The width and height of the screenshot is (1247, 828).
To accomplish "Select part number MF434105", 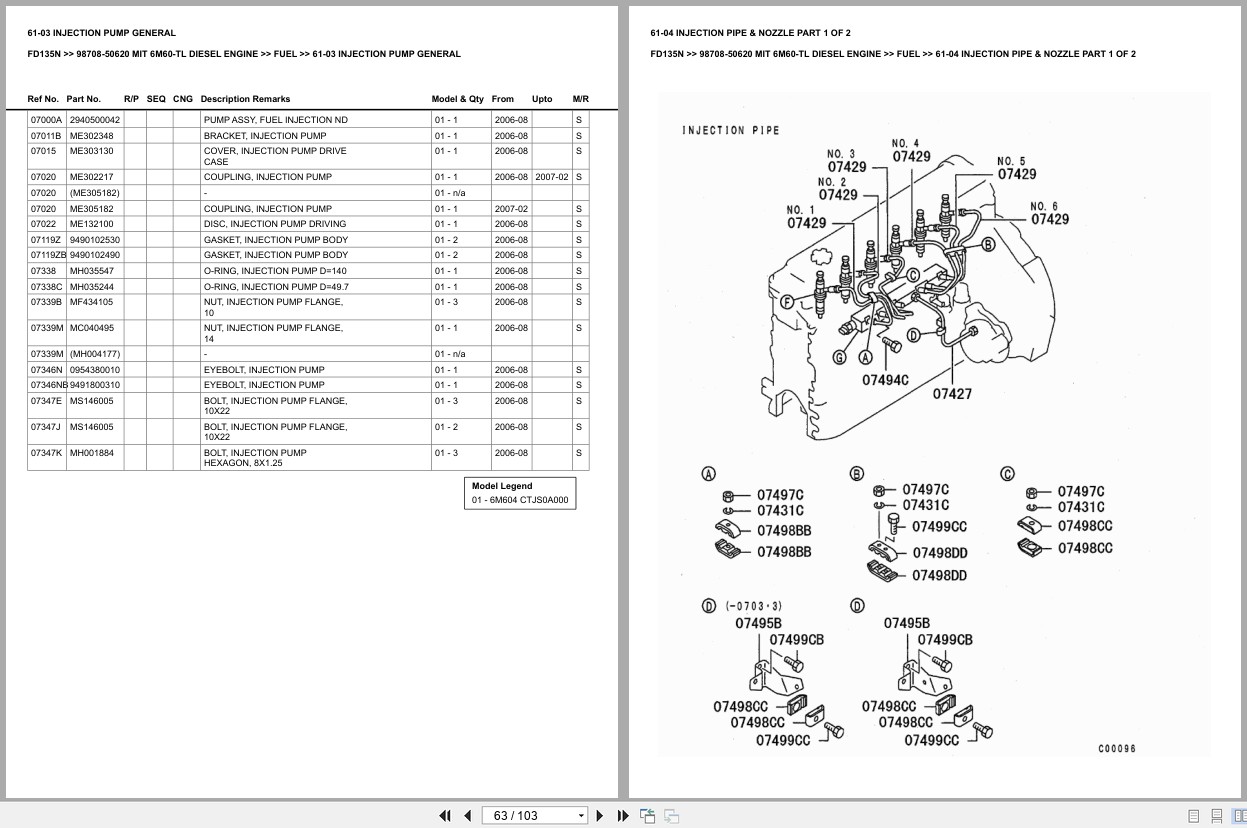I will click(91, 302).
